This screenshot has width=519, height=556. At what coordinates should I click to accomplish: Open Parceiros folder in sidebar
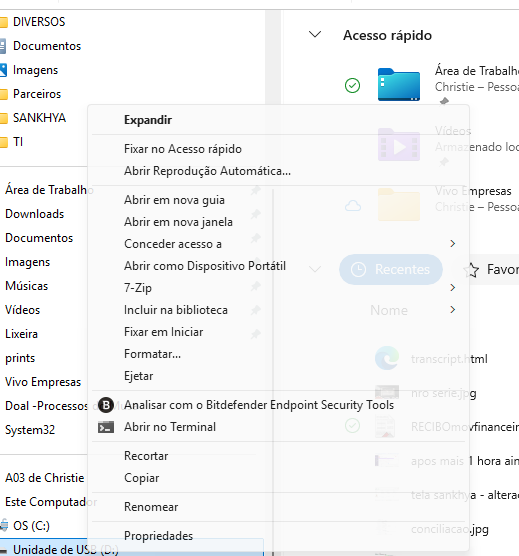pos(37,94)
